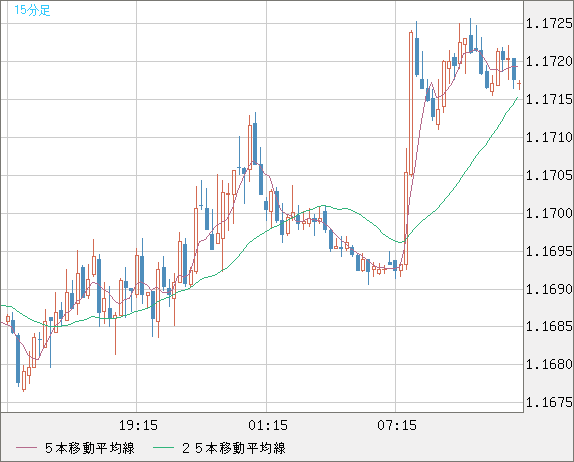
Task: Click the 1.1680 price axis label
Action: pos(549,364)
